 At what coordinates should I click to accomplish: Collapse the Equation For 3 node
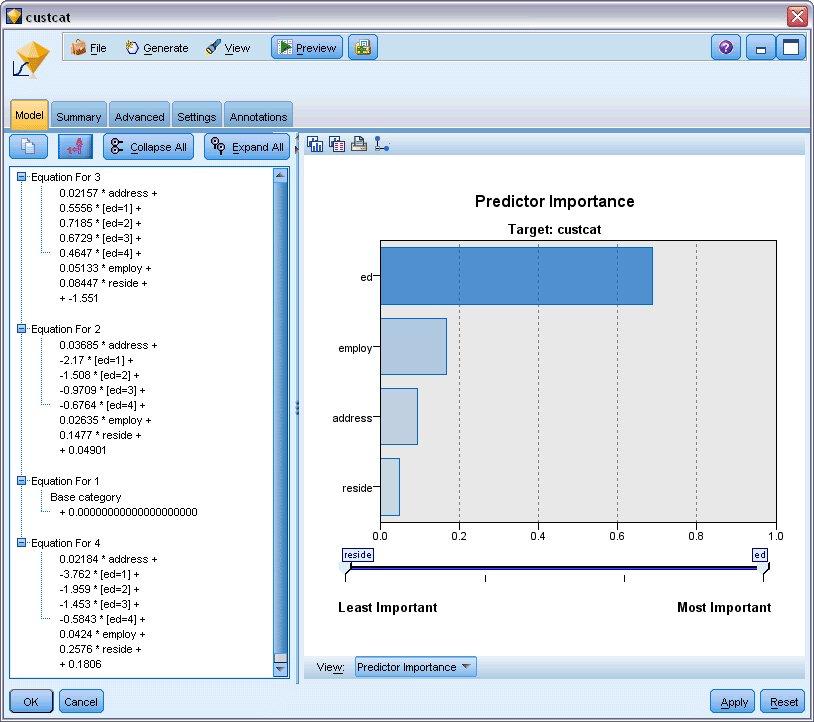point(21,177)
